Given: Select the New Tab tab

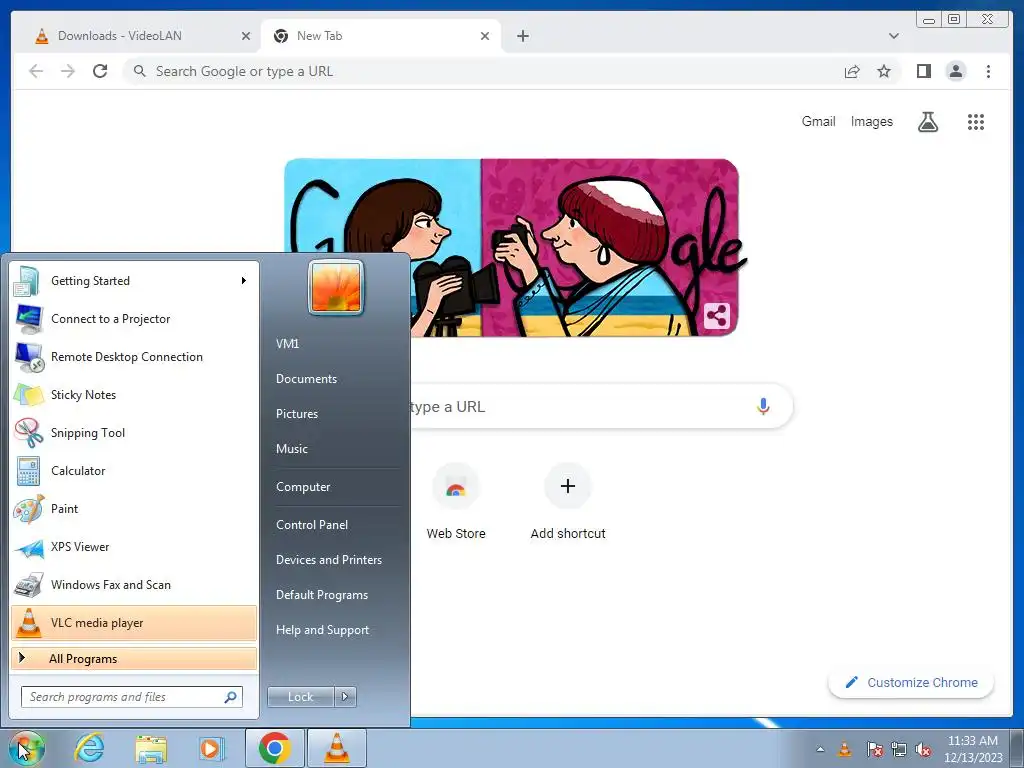Looking at the screenshot, I should coord(381,36).
